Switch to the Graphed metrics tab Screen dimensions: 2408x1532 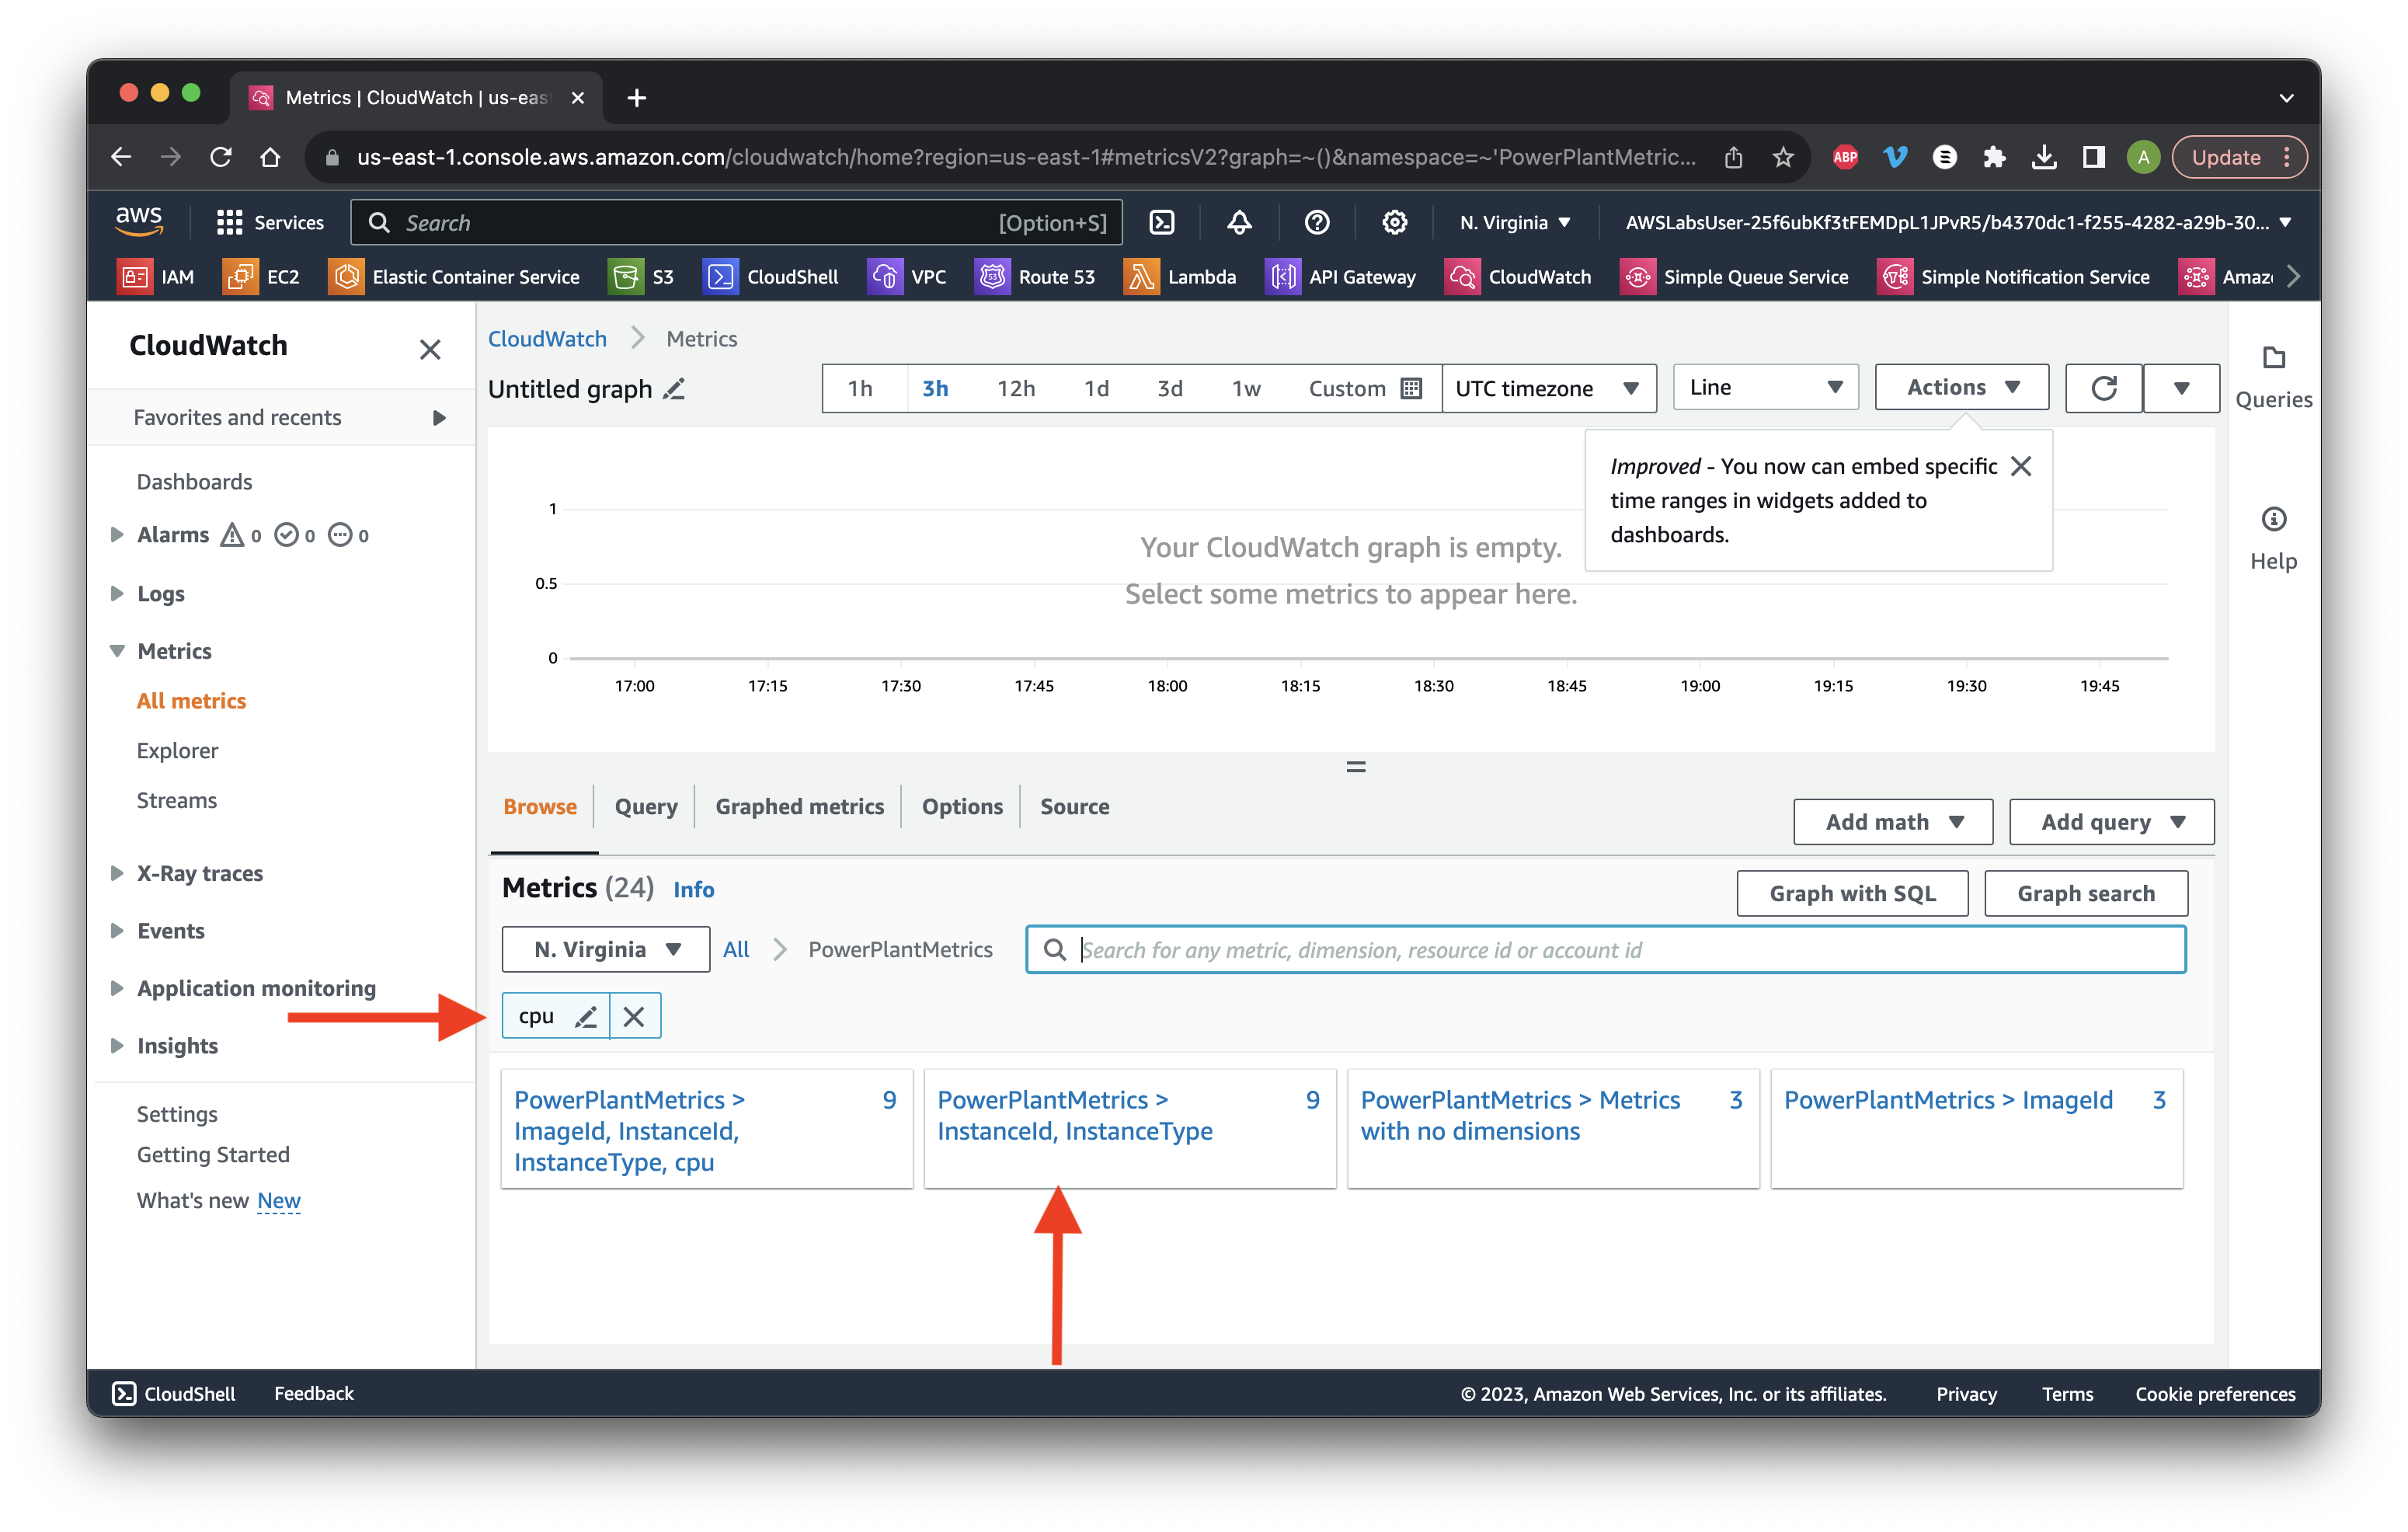pyautogui.click(x=799, y=806)
